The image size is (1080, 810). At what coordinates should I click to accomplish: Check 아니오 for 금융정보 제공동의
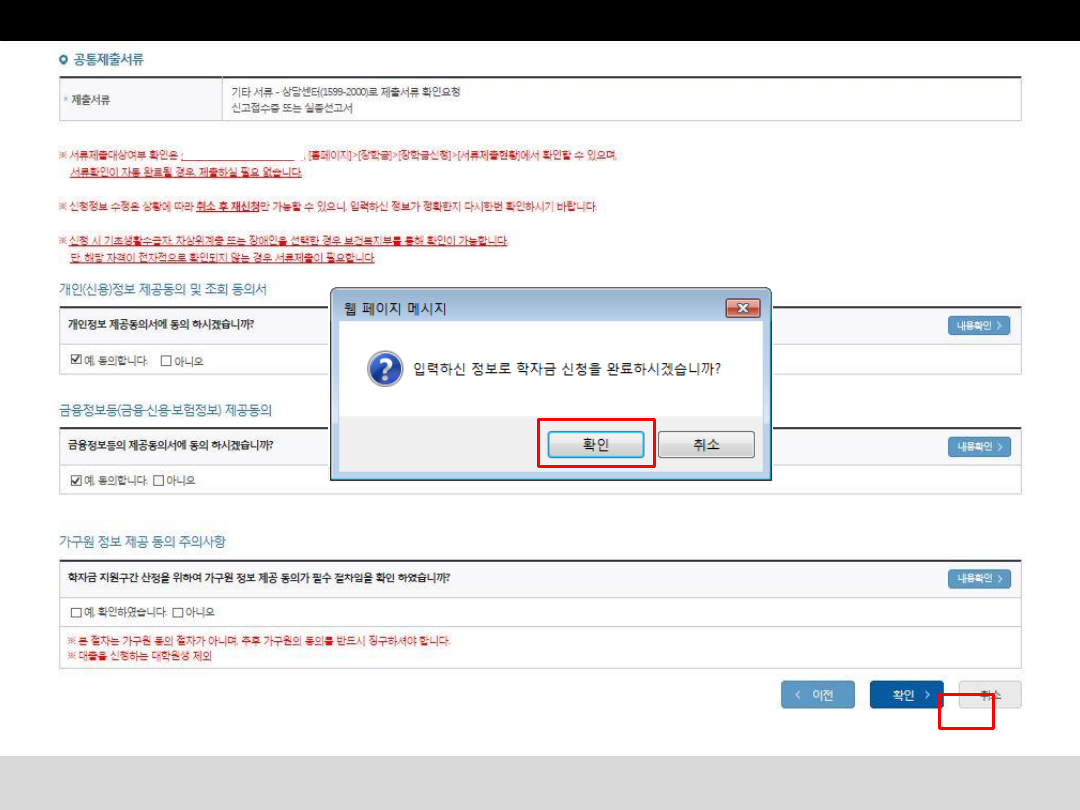coord(158,480)
